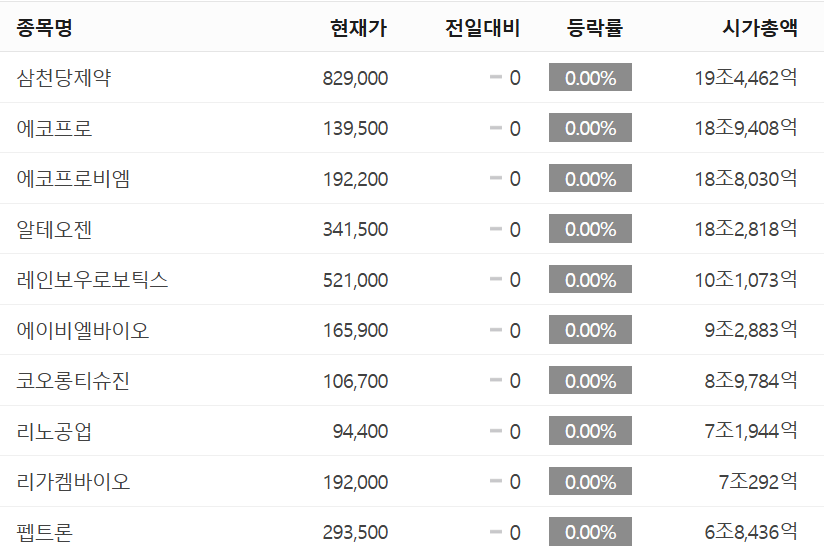Open the 펩트론 stock page
Screen dimensions: 824x553
pyautogui.click(x=45, y=532)
